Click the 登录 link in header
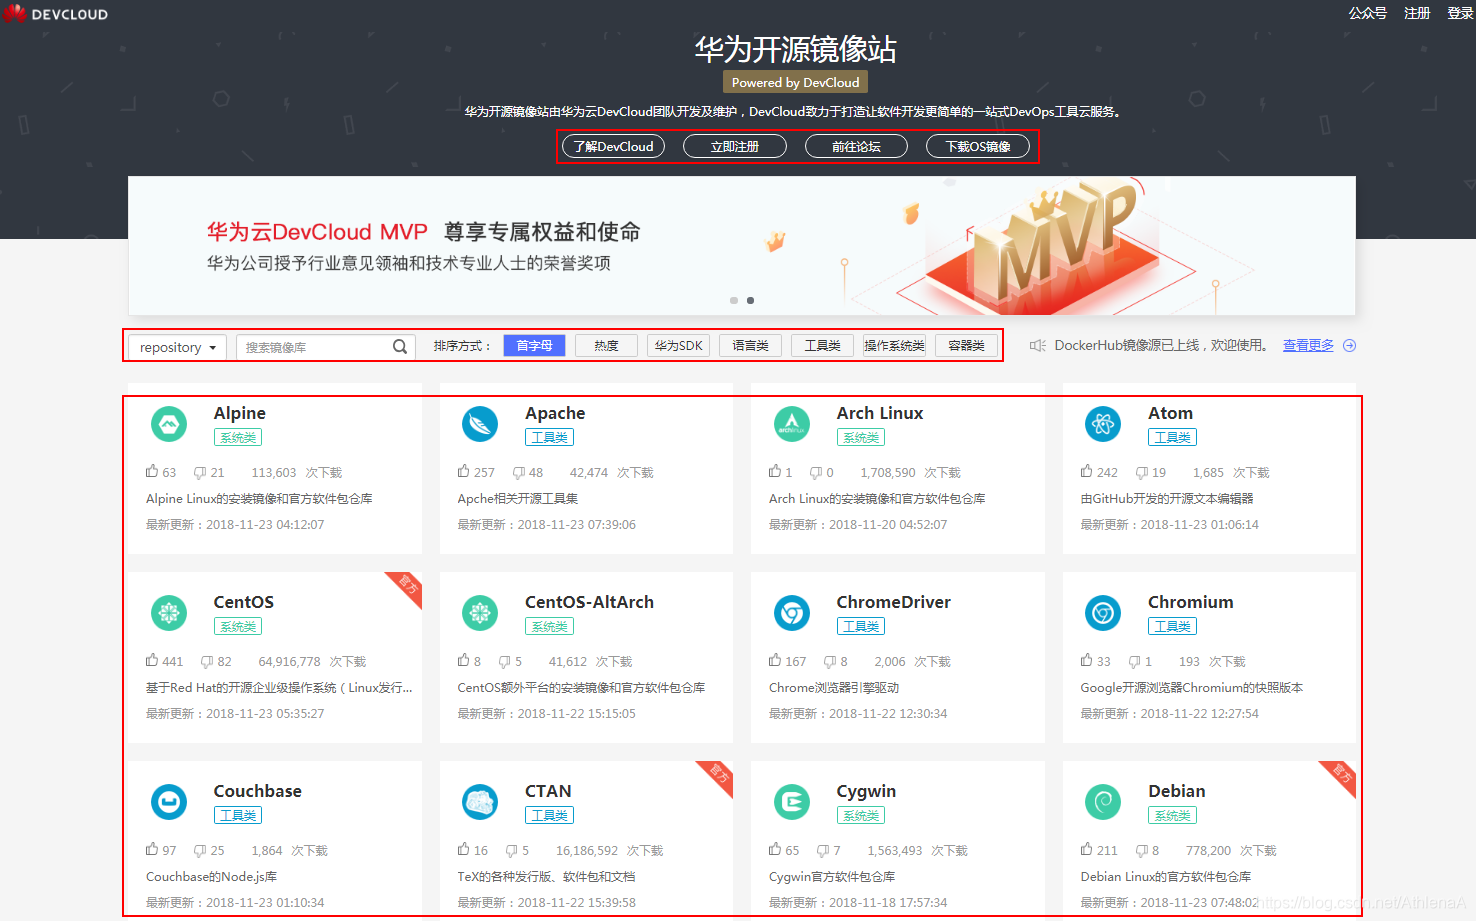The height and width of the screenshot is (921, 1476). [1461, 13]
